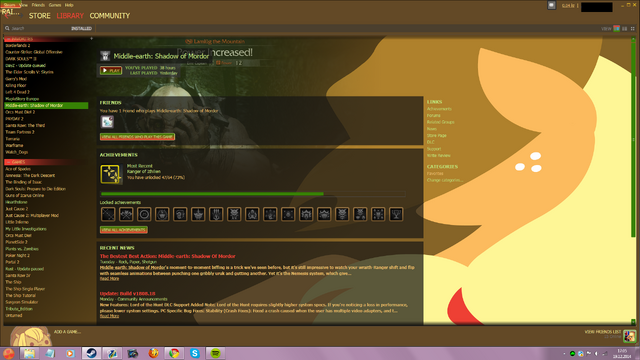Open the View menu

[24, 5]
